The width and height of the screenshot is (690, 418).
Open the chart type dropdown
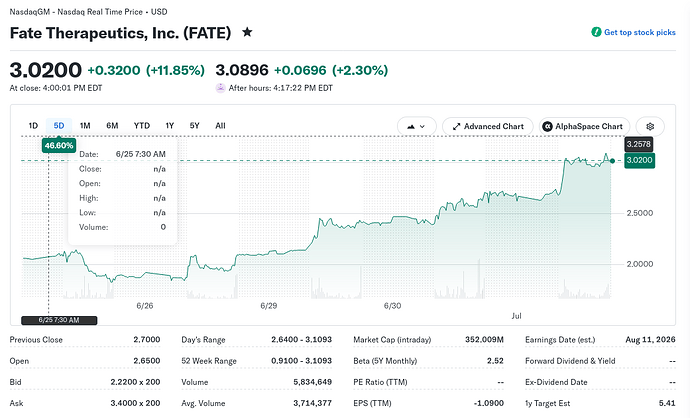pos(416,126)
